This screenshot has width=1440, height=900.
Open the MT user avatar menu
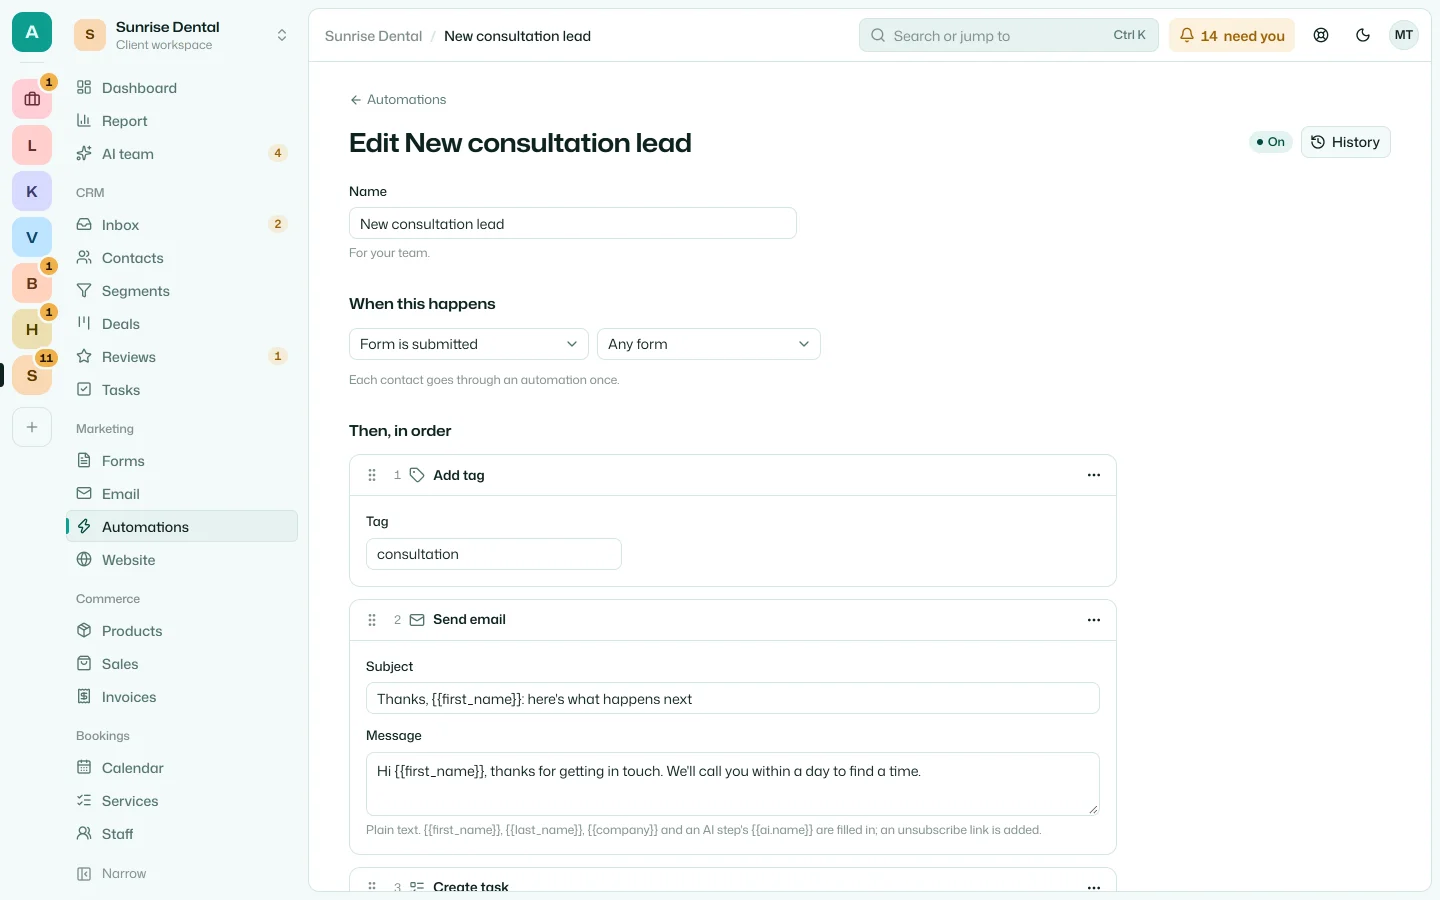(x=1404, y=35)
